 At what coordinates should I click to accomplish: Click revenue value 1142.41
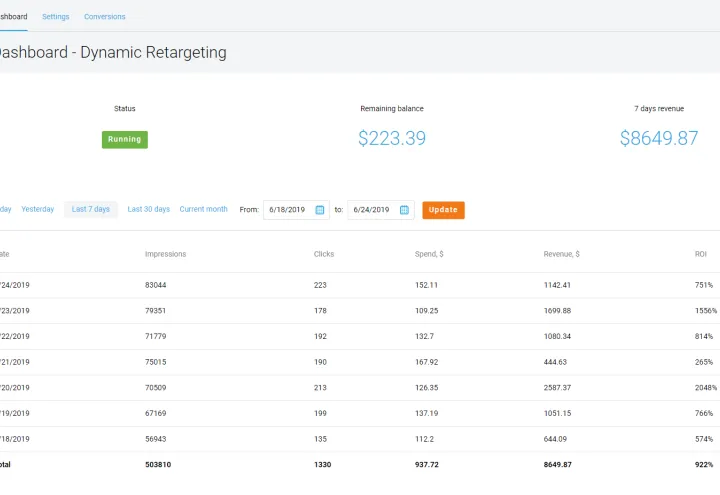point(557,285)
